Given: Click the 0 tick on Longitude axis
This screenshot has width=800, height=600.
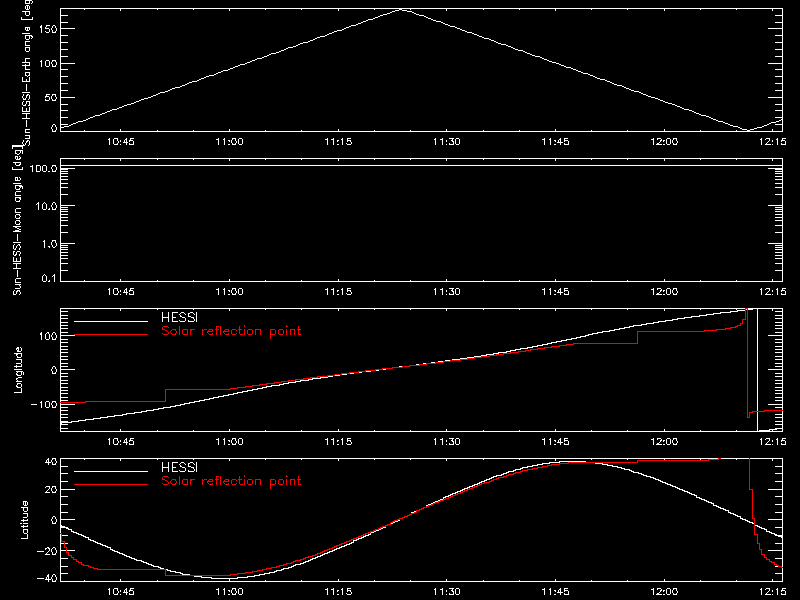Looking at the screenshot, I should 54,370.
